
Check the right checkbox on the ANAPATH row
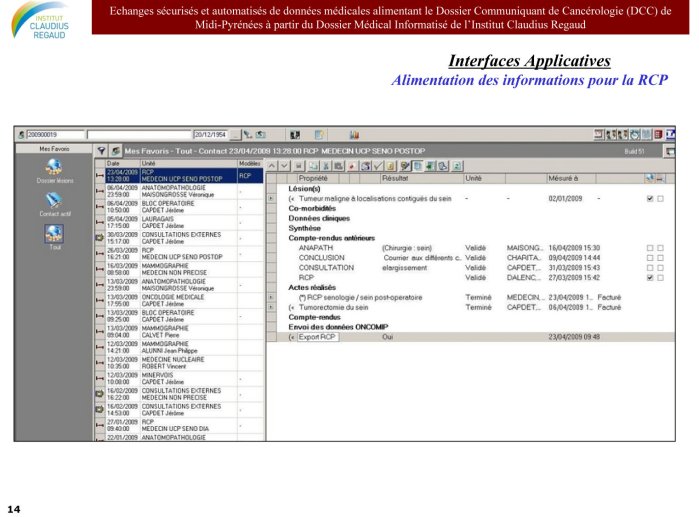(x=661, y=248)
